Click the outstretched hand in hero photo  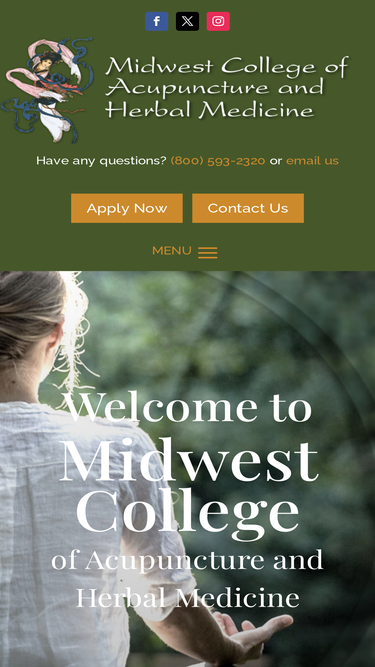coord(251,634)
